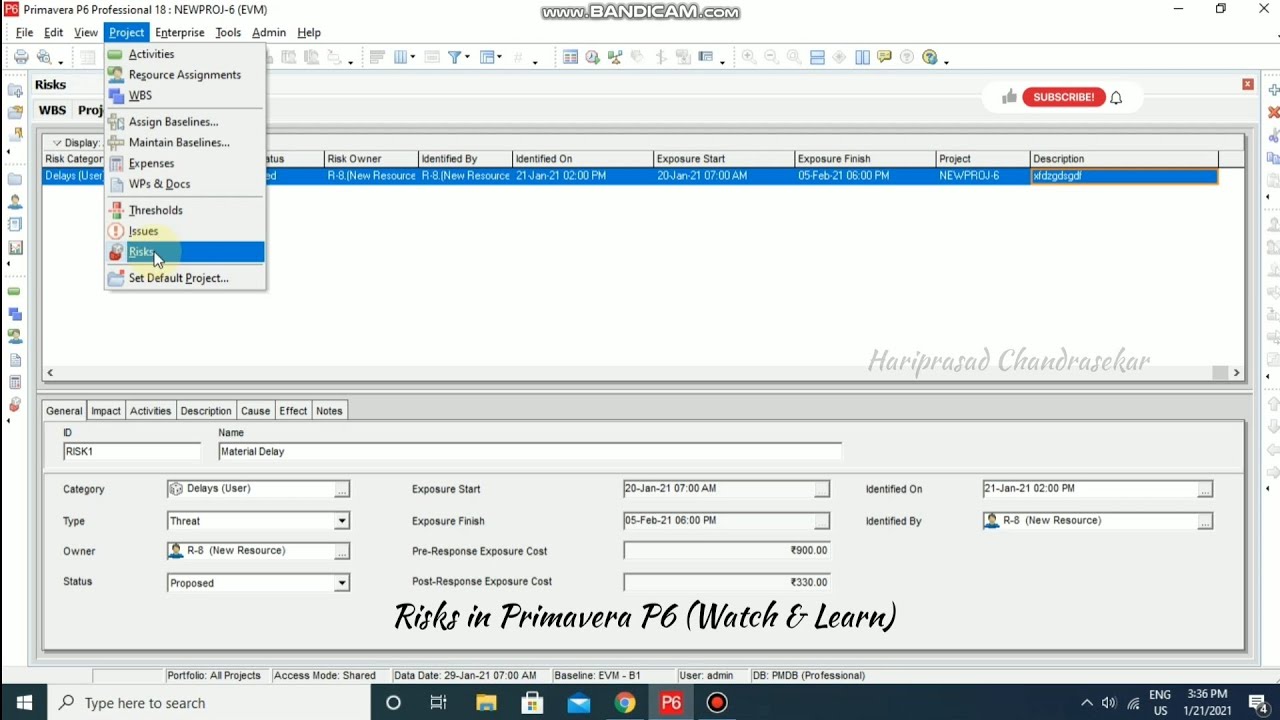Open the Mail app from the taskbar
This screenshot has height=720, width=1280.
click(x=578, y=703)
